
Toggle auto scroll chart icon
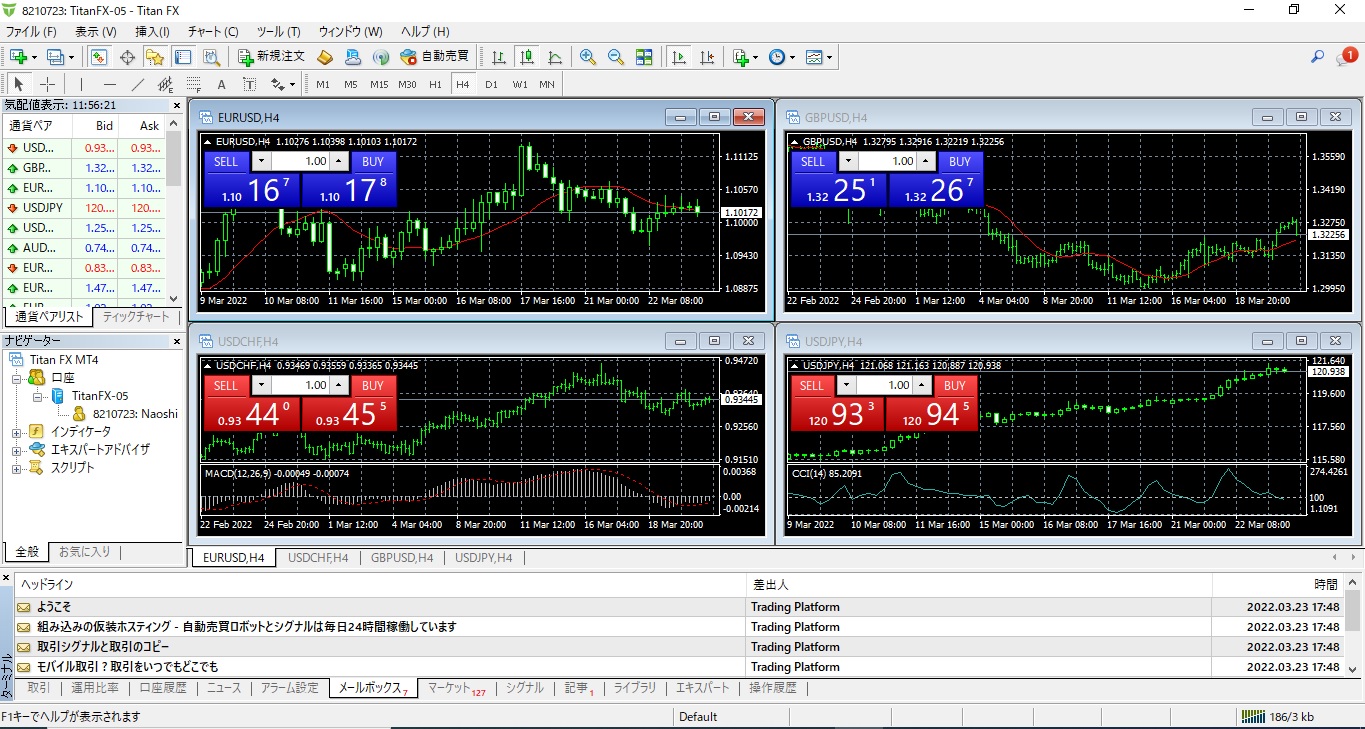pyautogui.click(x=679, y=57)
